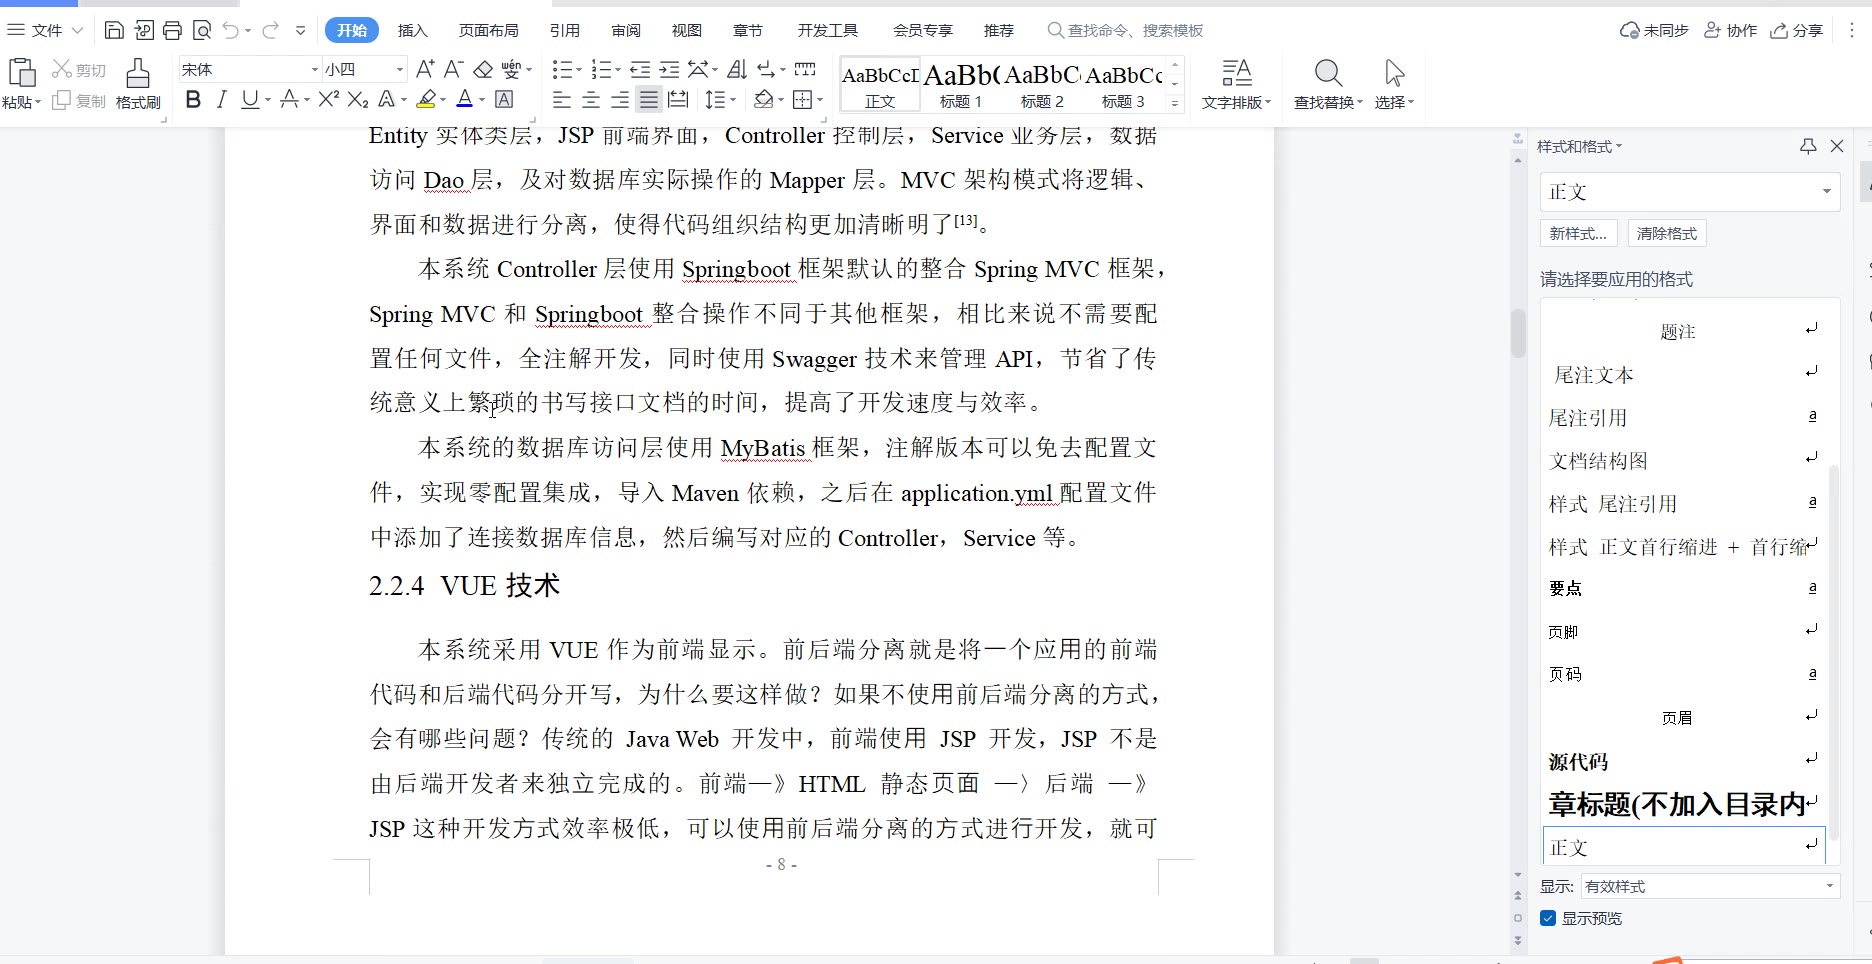Toggle Underline formatting
This screenshot has width=1872, height=964.
coord(249,99)
